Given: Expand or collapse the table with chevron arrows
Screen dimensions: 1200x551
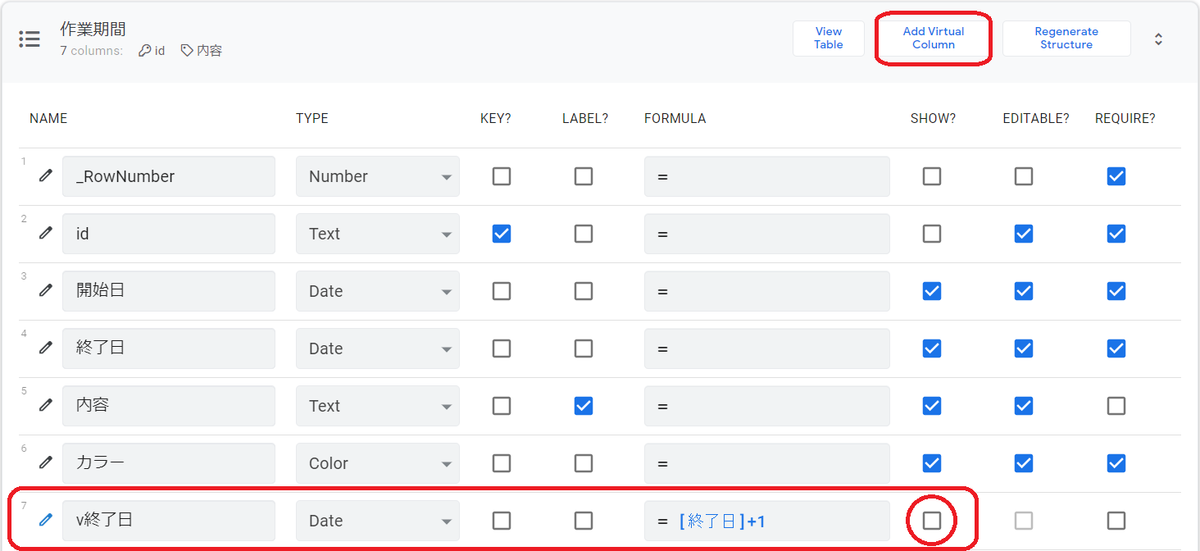Looking at the screenshot, I should coord(1158,39).
